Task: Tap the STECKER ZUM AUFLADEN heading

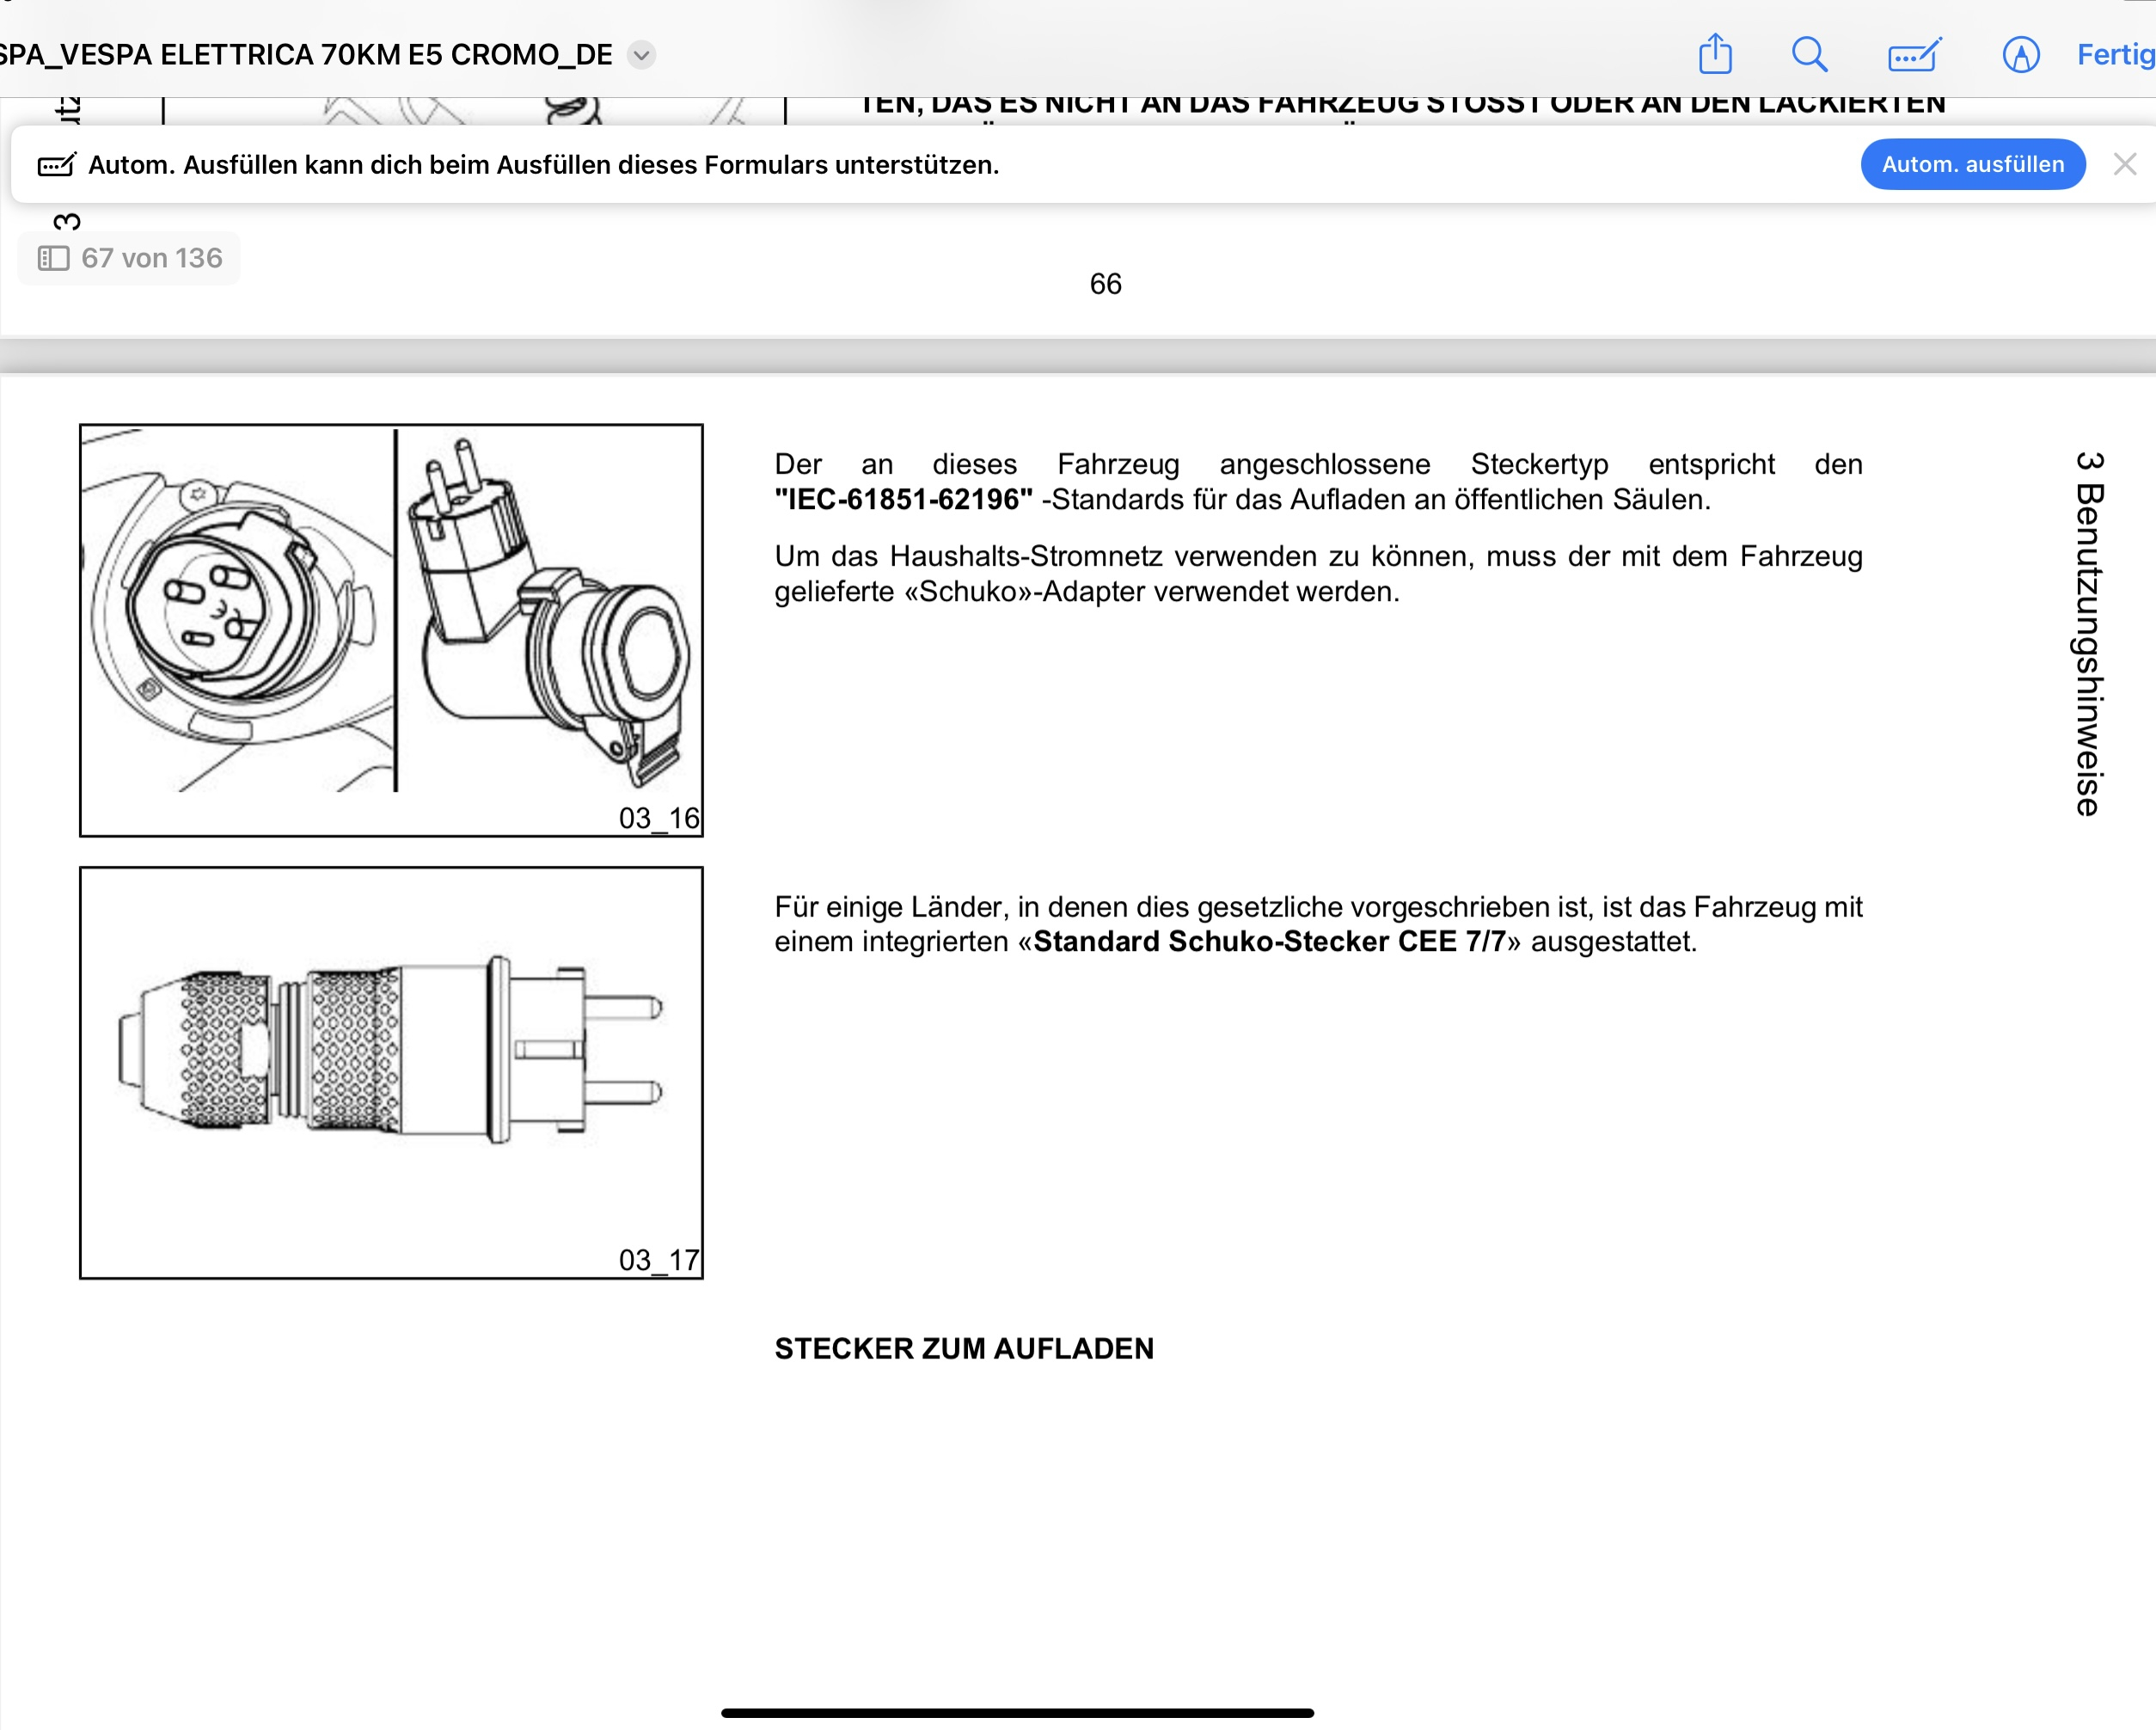Action: tap(964, 1348)
